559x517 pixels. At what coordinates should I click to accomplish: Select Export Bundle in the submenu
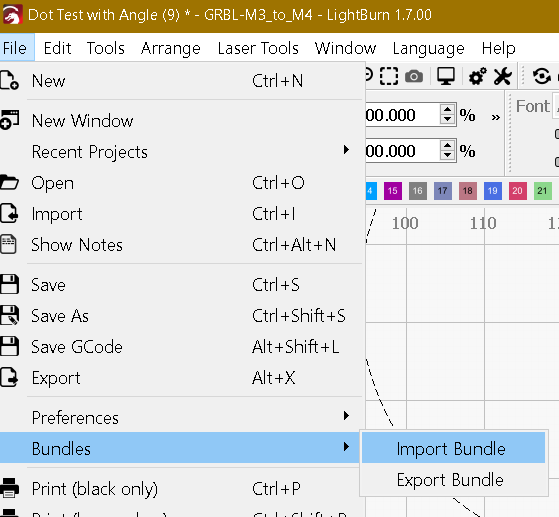(x=453, y=479)
